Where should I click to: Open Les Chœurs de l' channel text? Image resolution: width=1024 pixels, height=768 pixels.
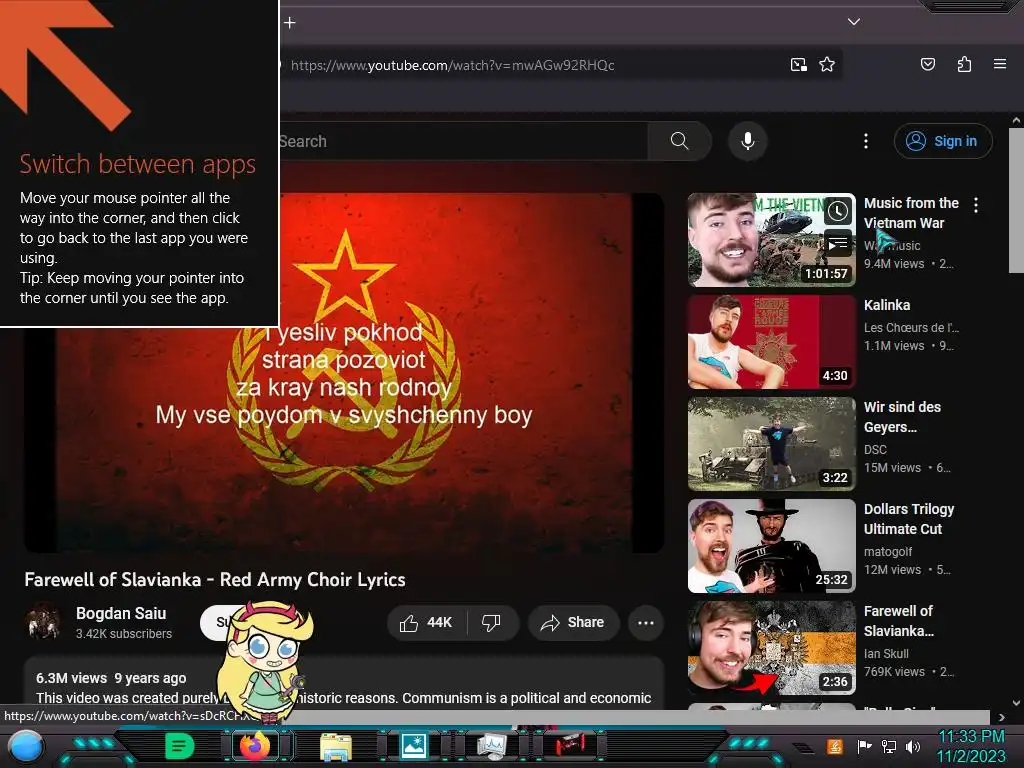[911, 327]
